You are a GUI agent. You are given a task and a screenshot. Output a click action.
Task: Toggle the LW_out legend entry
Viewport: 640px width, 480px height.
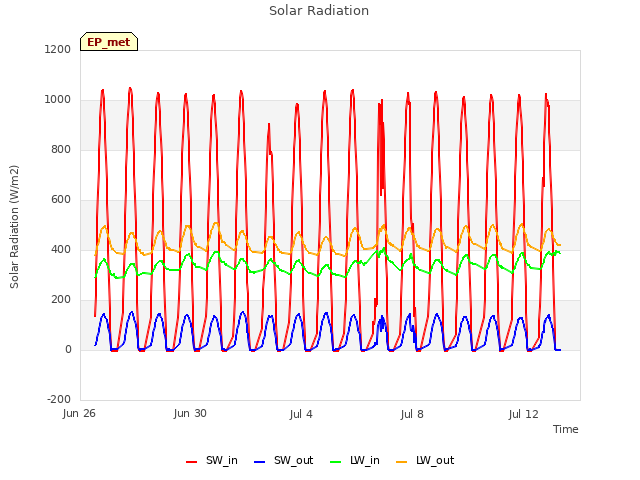(425, 461)
